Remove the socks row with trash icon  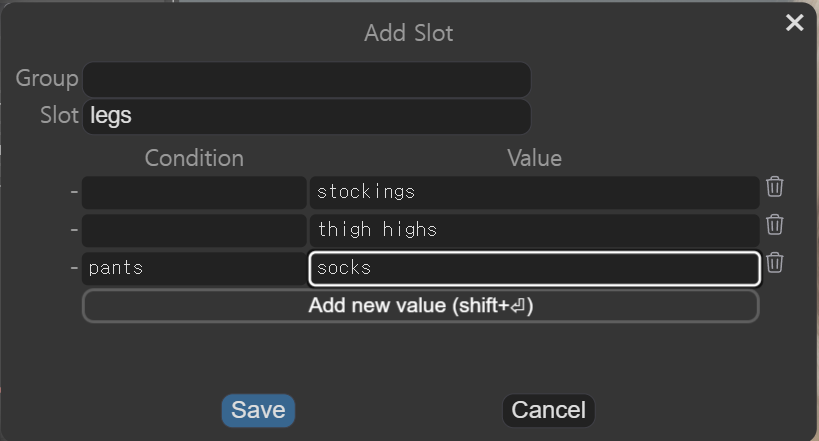click(775, 263)
